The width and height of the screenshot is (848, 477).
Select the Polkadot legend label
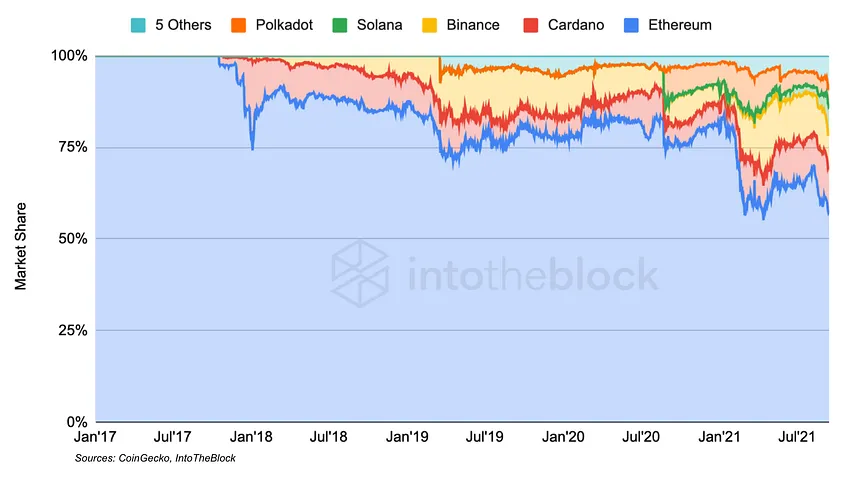(284, 25)
